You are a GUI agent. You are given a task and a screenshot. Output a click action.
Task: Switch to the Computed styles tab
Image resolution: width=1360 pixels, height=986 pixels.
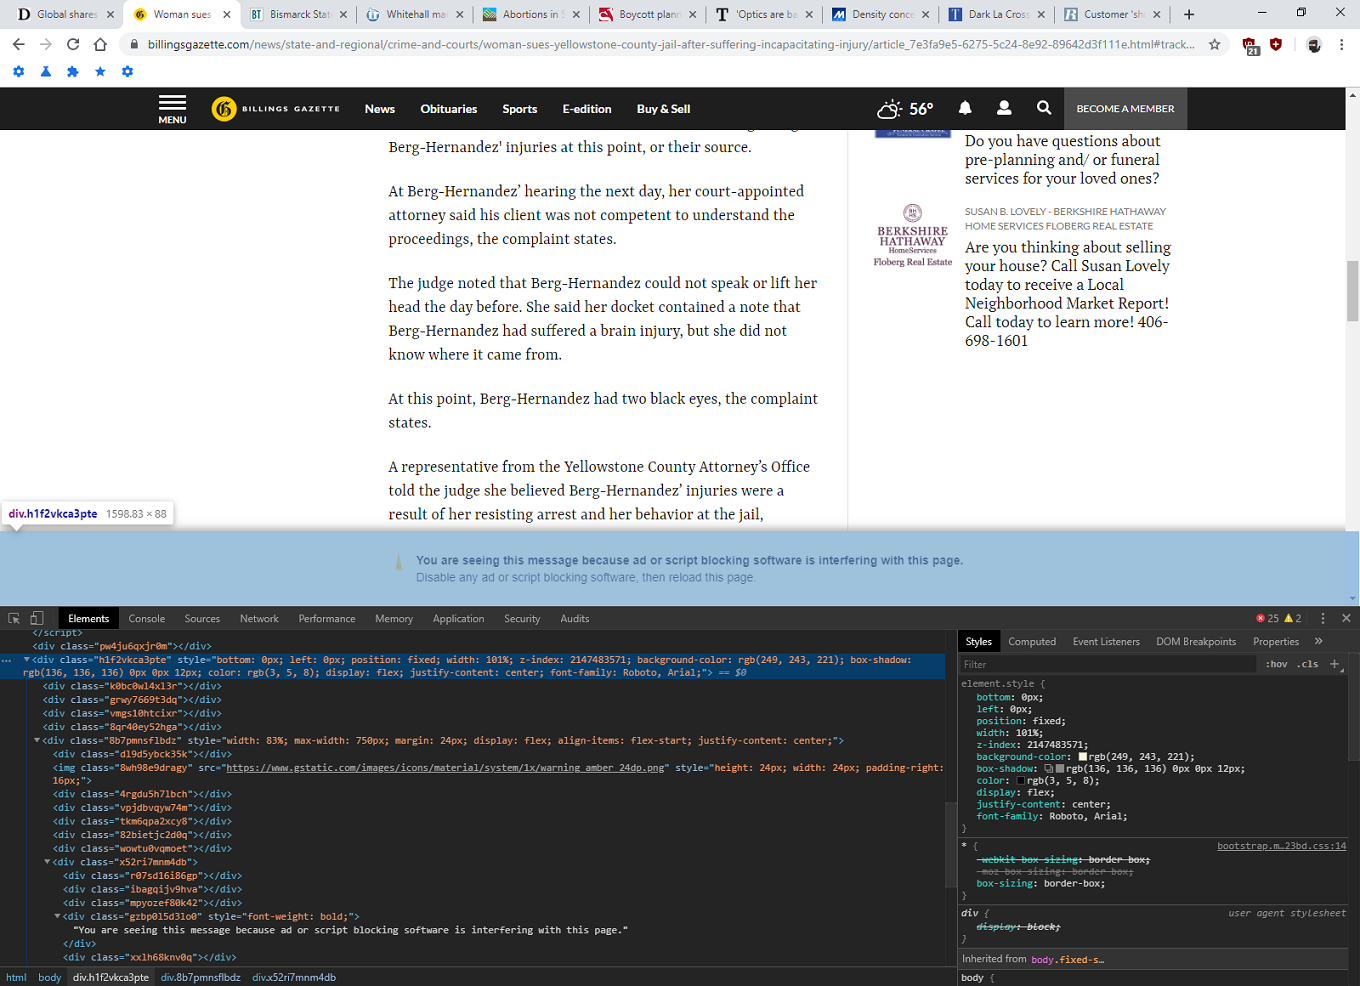click(x=1032, y=641)
